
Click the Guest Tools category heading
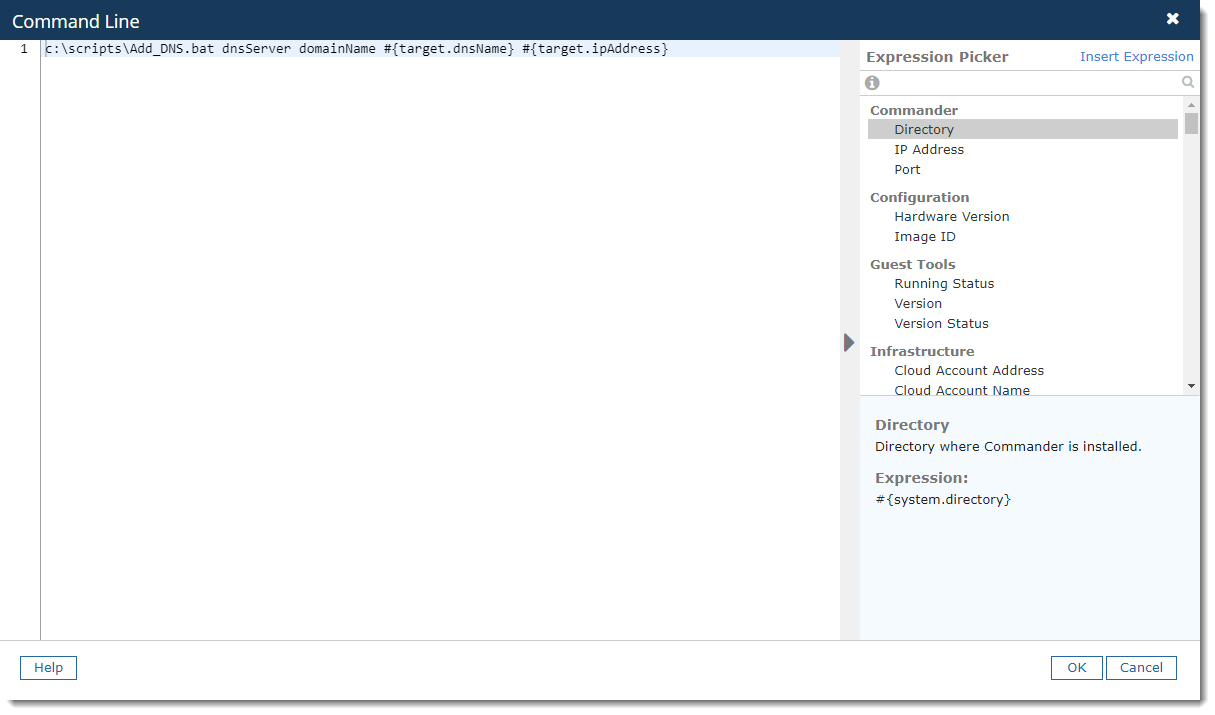tap(912, 264)
